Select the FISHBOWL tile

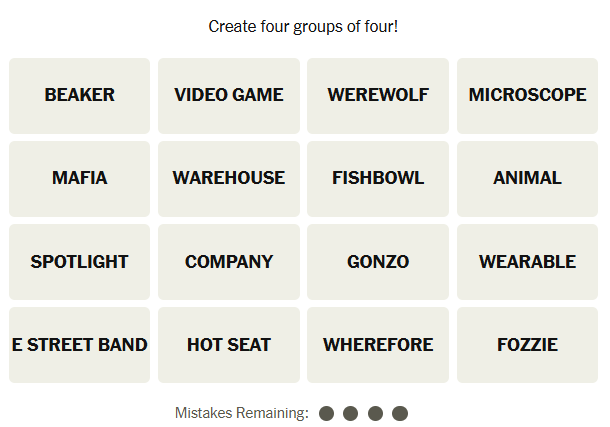pos(378,179)
